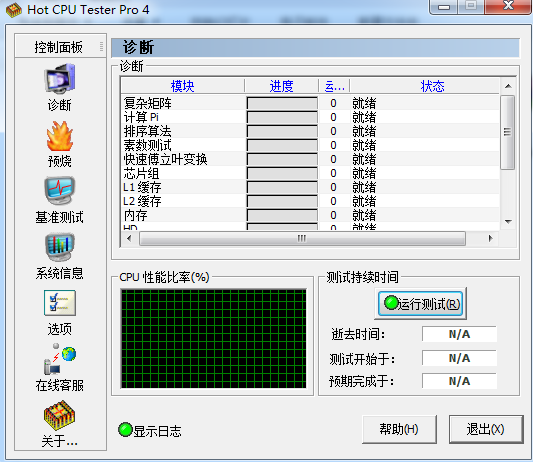Select the 素数测试 module row

click(310, 145)
